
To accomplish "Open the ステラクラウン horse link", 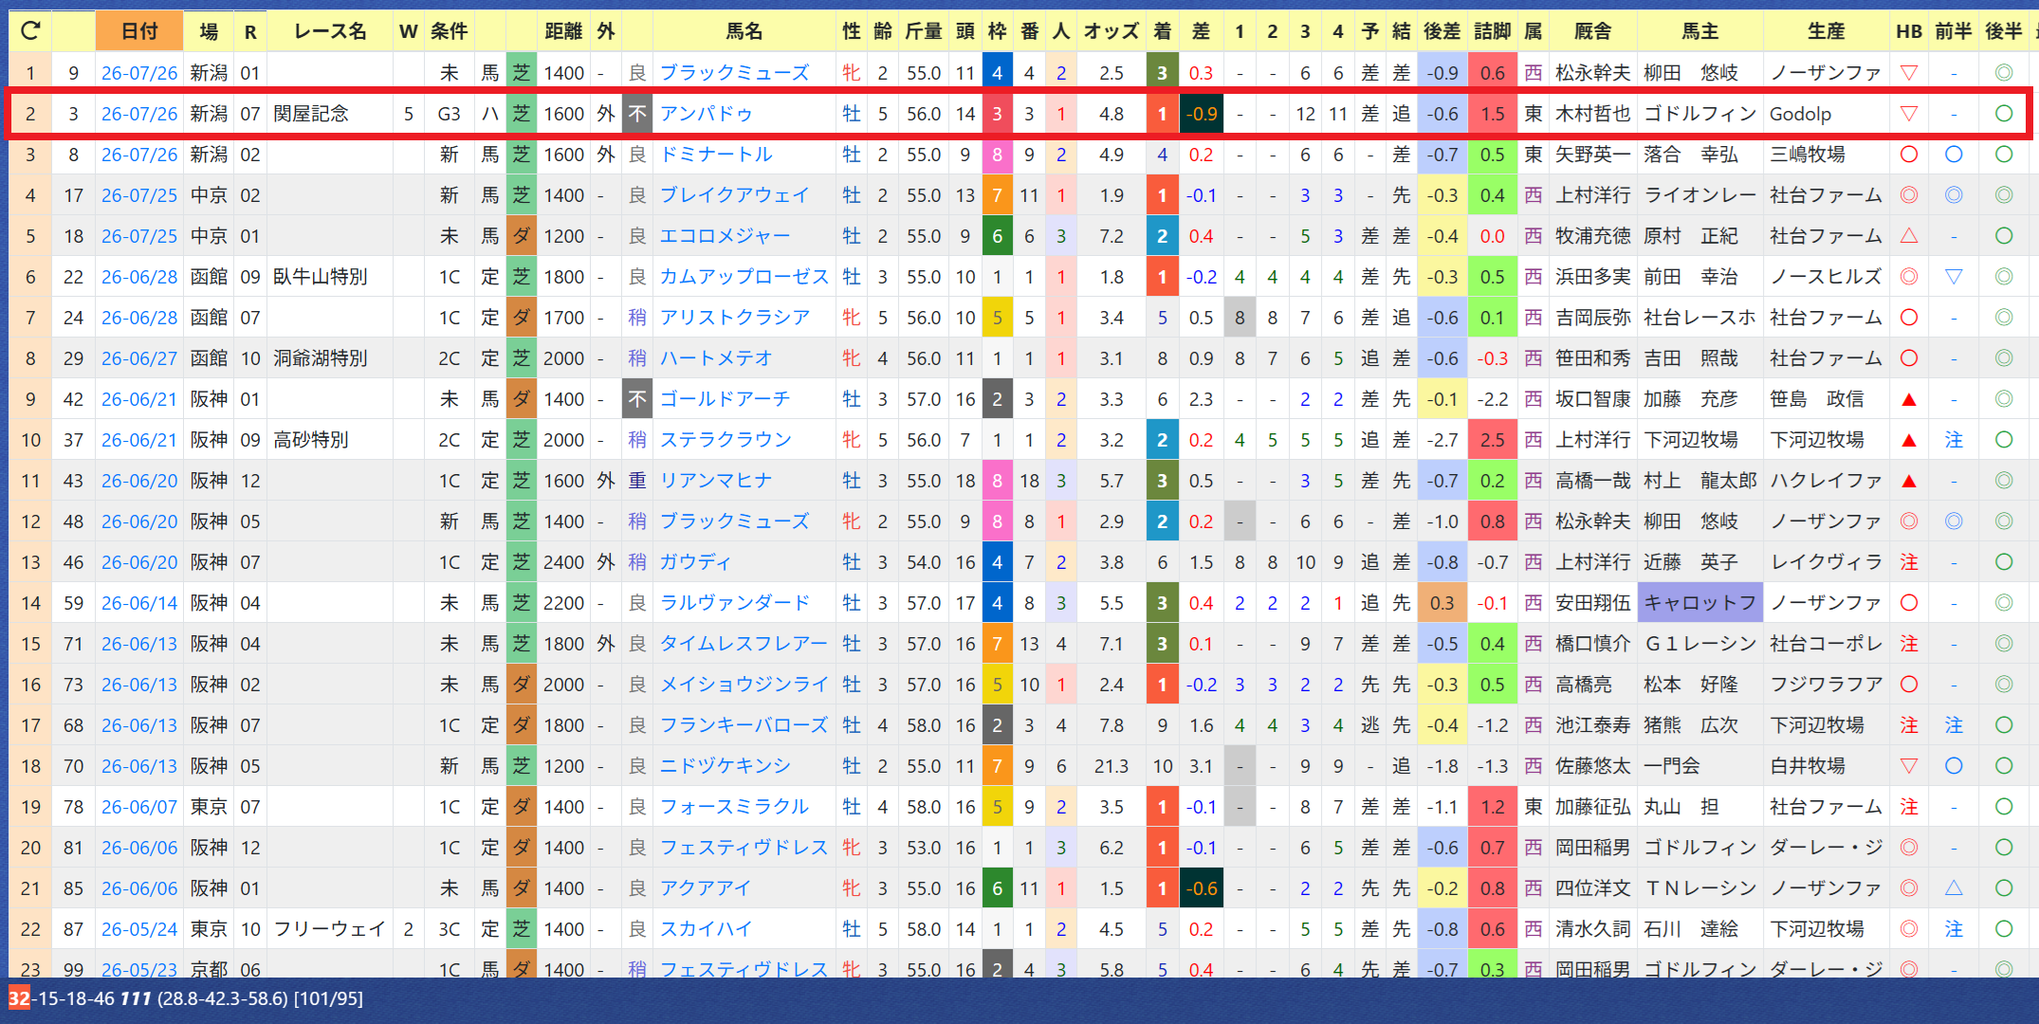I will tap(725, 440).
